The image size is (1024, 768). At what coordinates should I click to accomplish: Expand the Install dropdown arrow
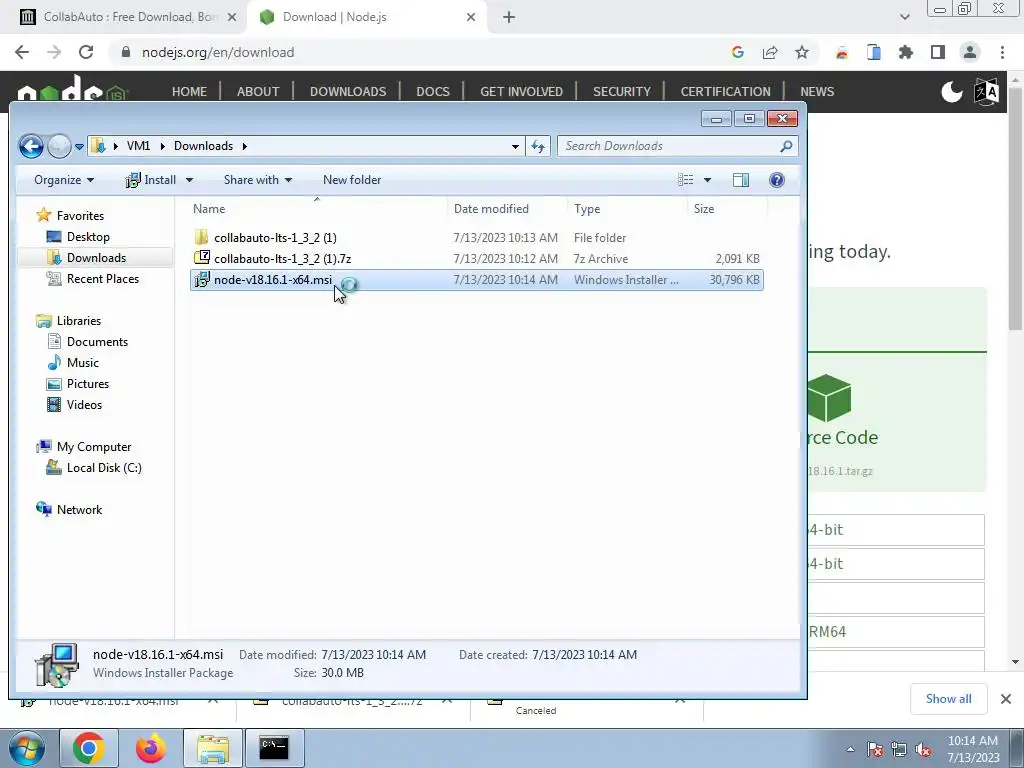(x=189, y=180)
